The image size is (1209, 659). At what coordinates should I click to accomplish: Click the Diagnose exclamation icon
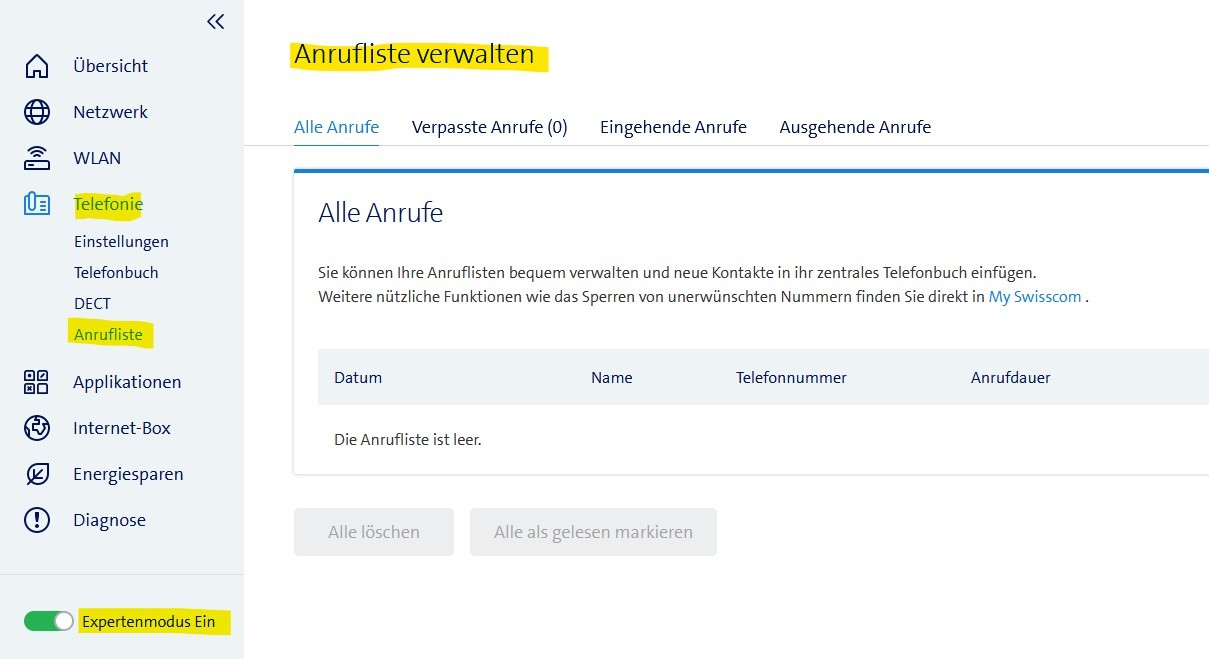point(37,520)
